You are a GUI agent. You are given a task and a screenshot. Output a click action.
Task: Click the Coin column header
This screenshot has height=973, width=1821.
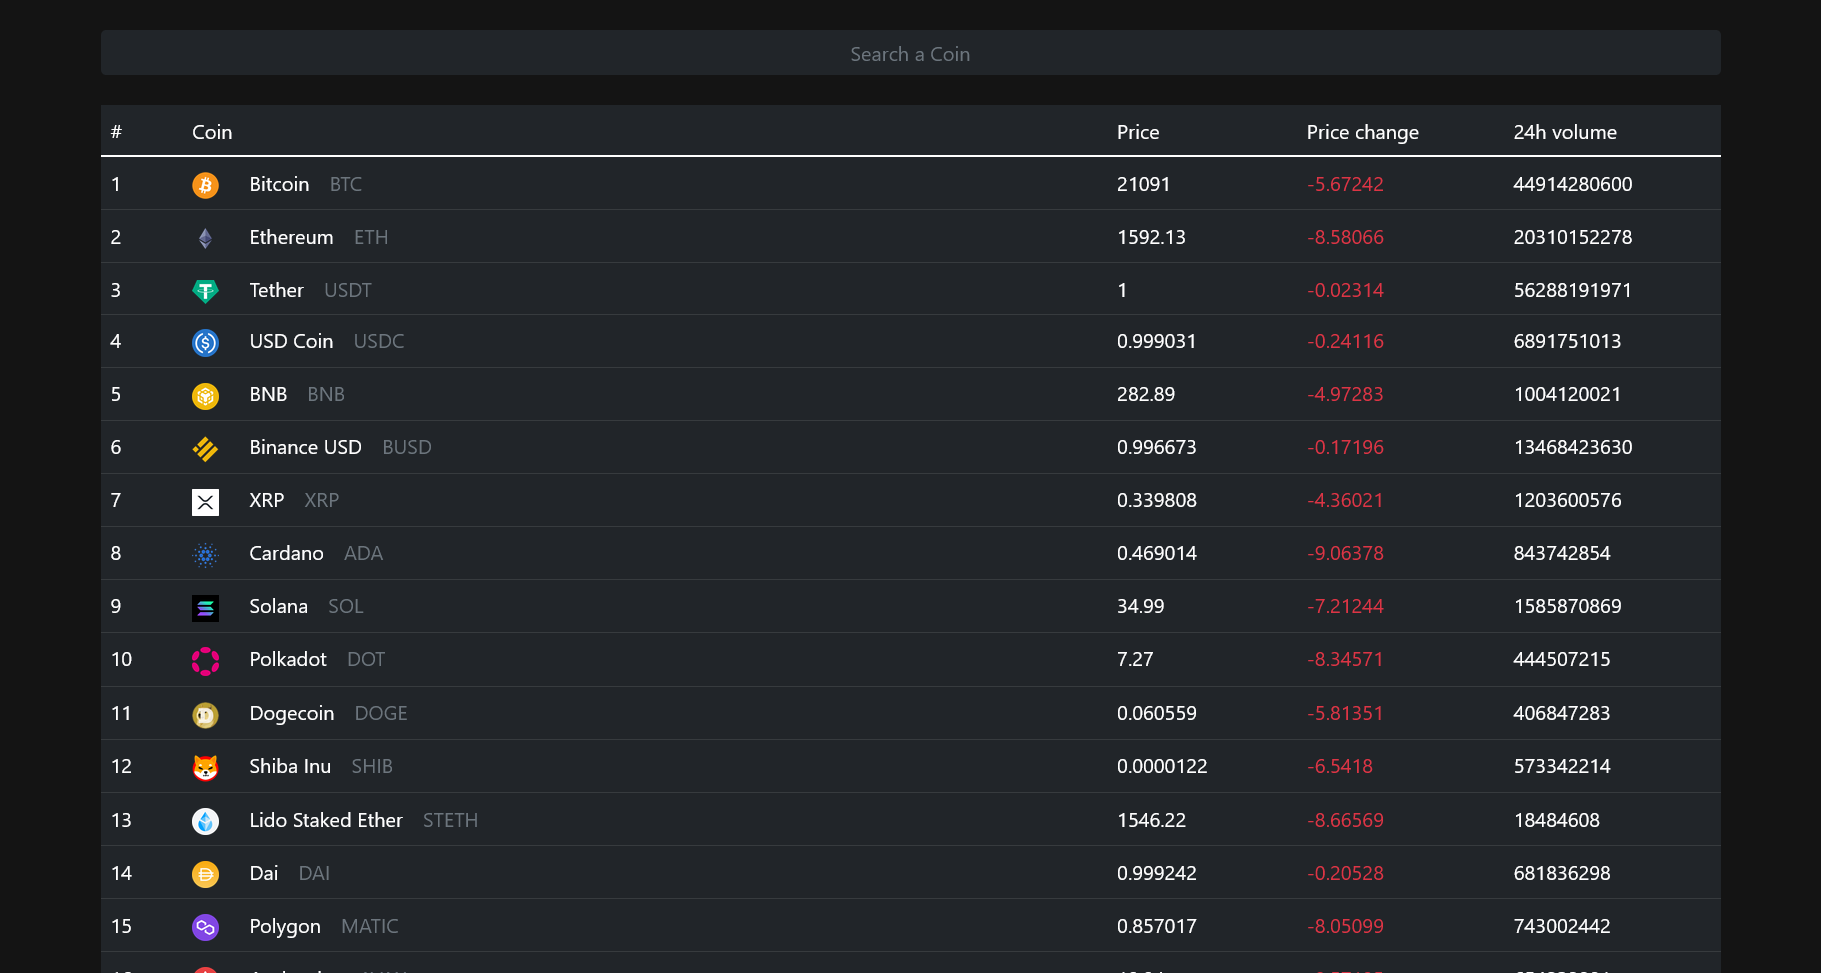[212, 132]
